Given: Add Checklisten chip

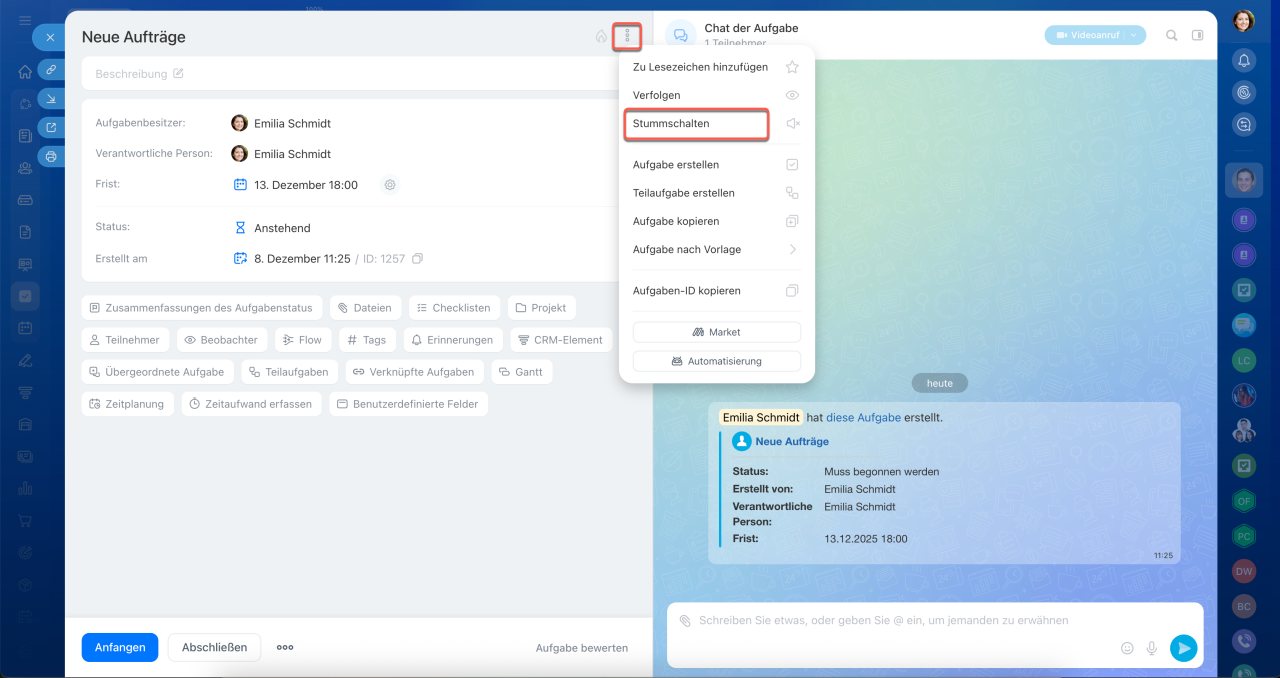Looking at the screenshot, I should (454, 308).
